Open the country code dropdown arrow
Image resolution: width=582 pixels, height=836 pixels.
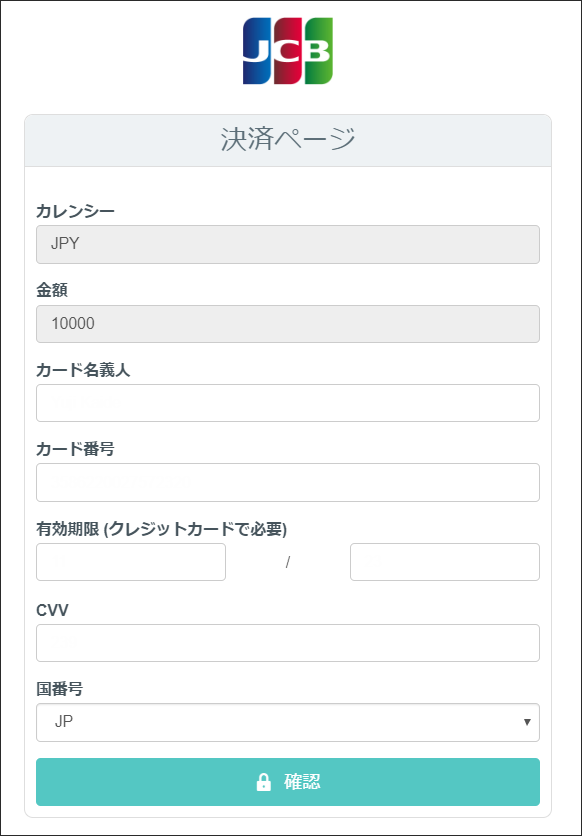pyautogui.click(x=527, y=722)
